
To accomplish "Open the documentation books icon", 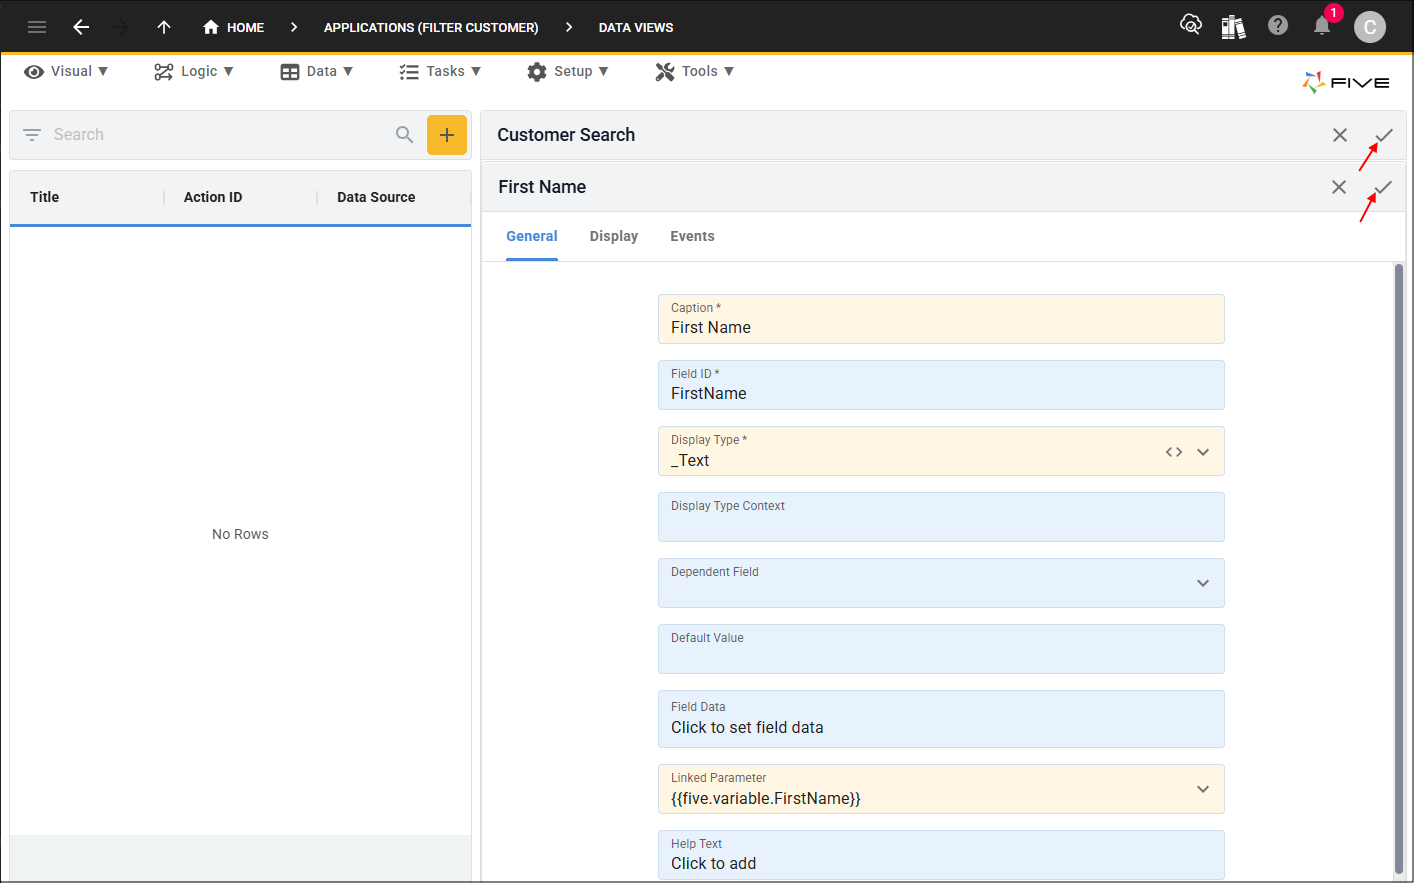I will 1233,26.
